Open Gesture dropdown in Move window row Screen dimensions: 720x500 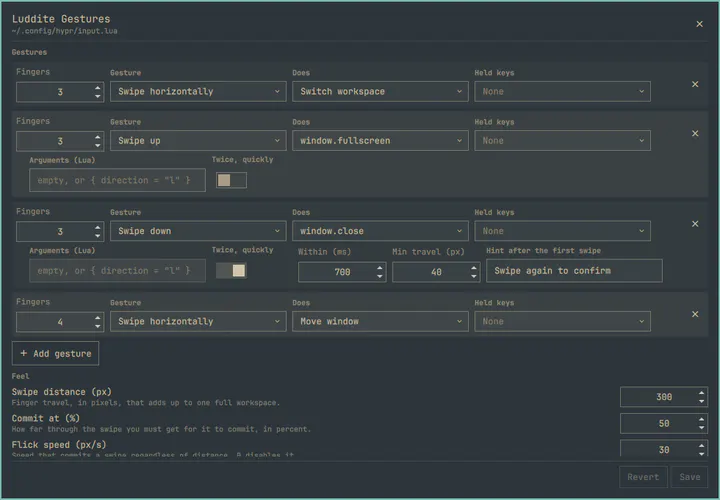198,321
